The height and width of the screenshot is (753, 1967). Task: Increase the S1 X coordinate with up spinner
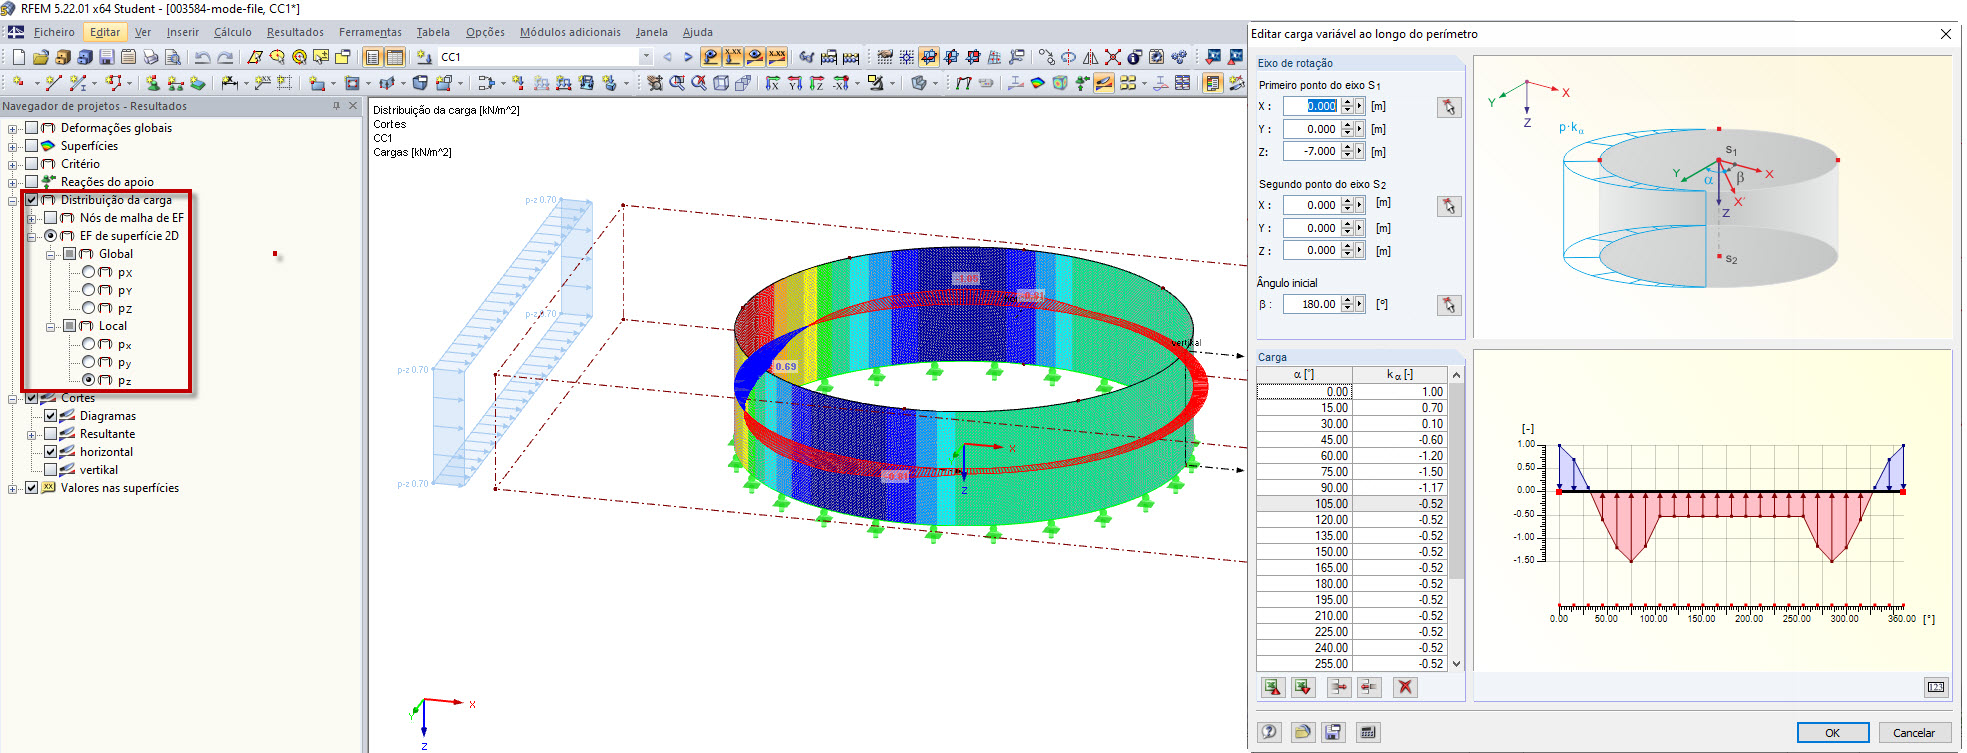tap(1347, 102)
